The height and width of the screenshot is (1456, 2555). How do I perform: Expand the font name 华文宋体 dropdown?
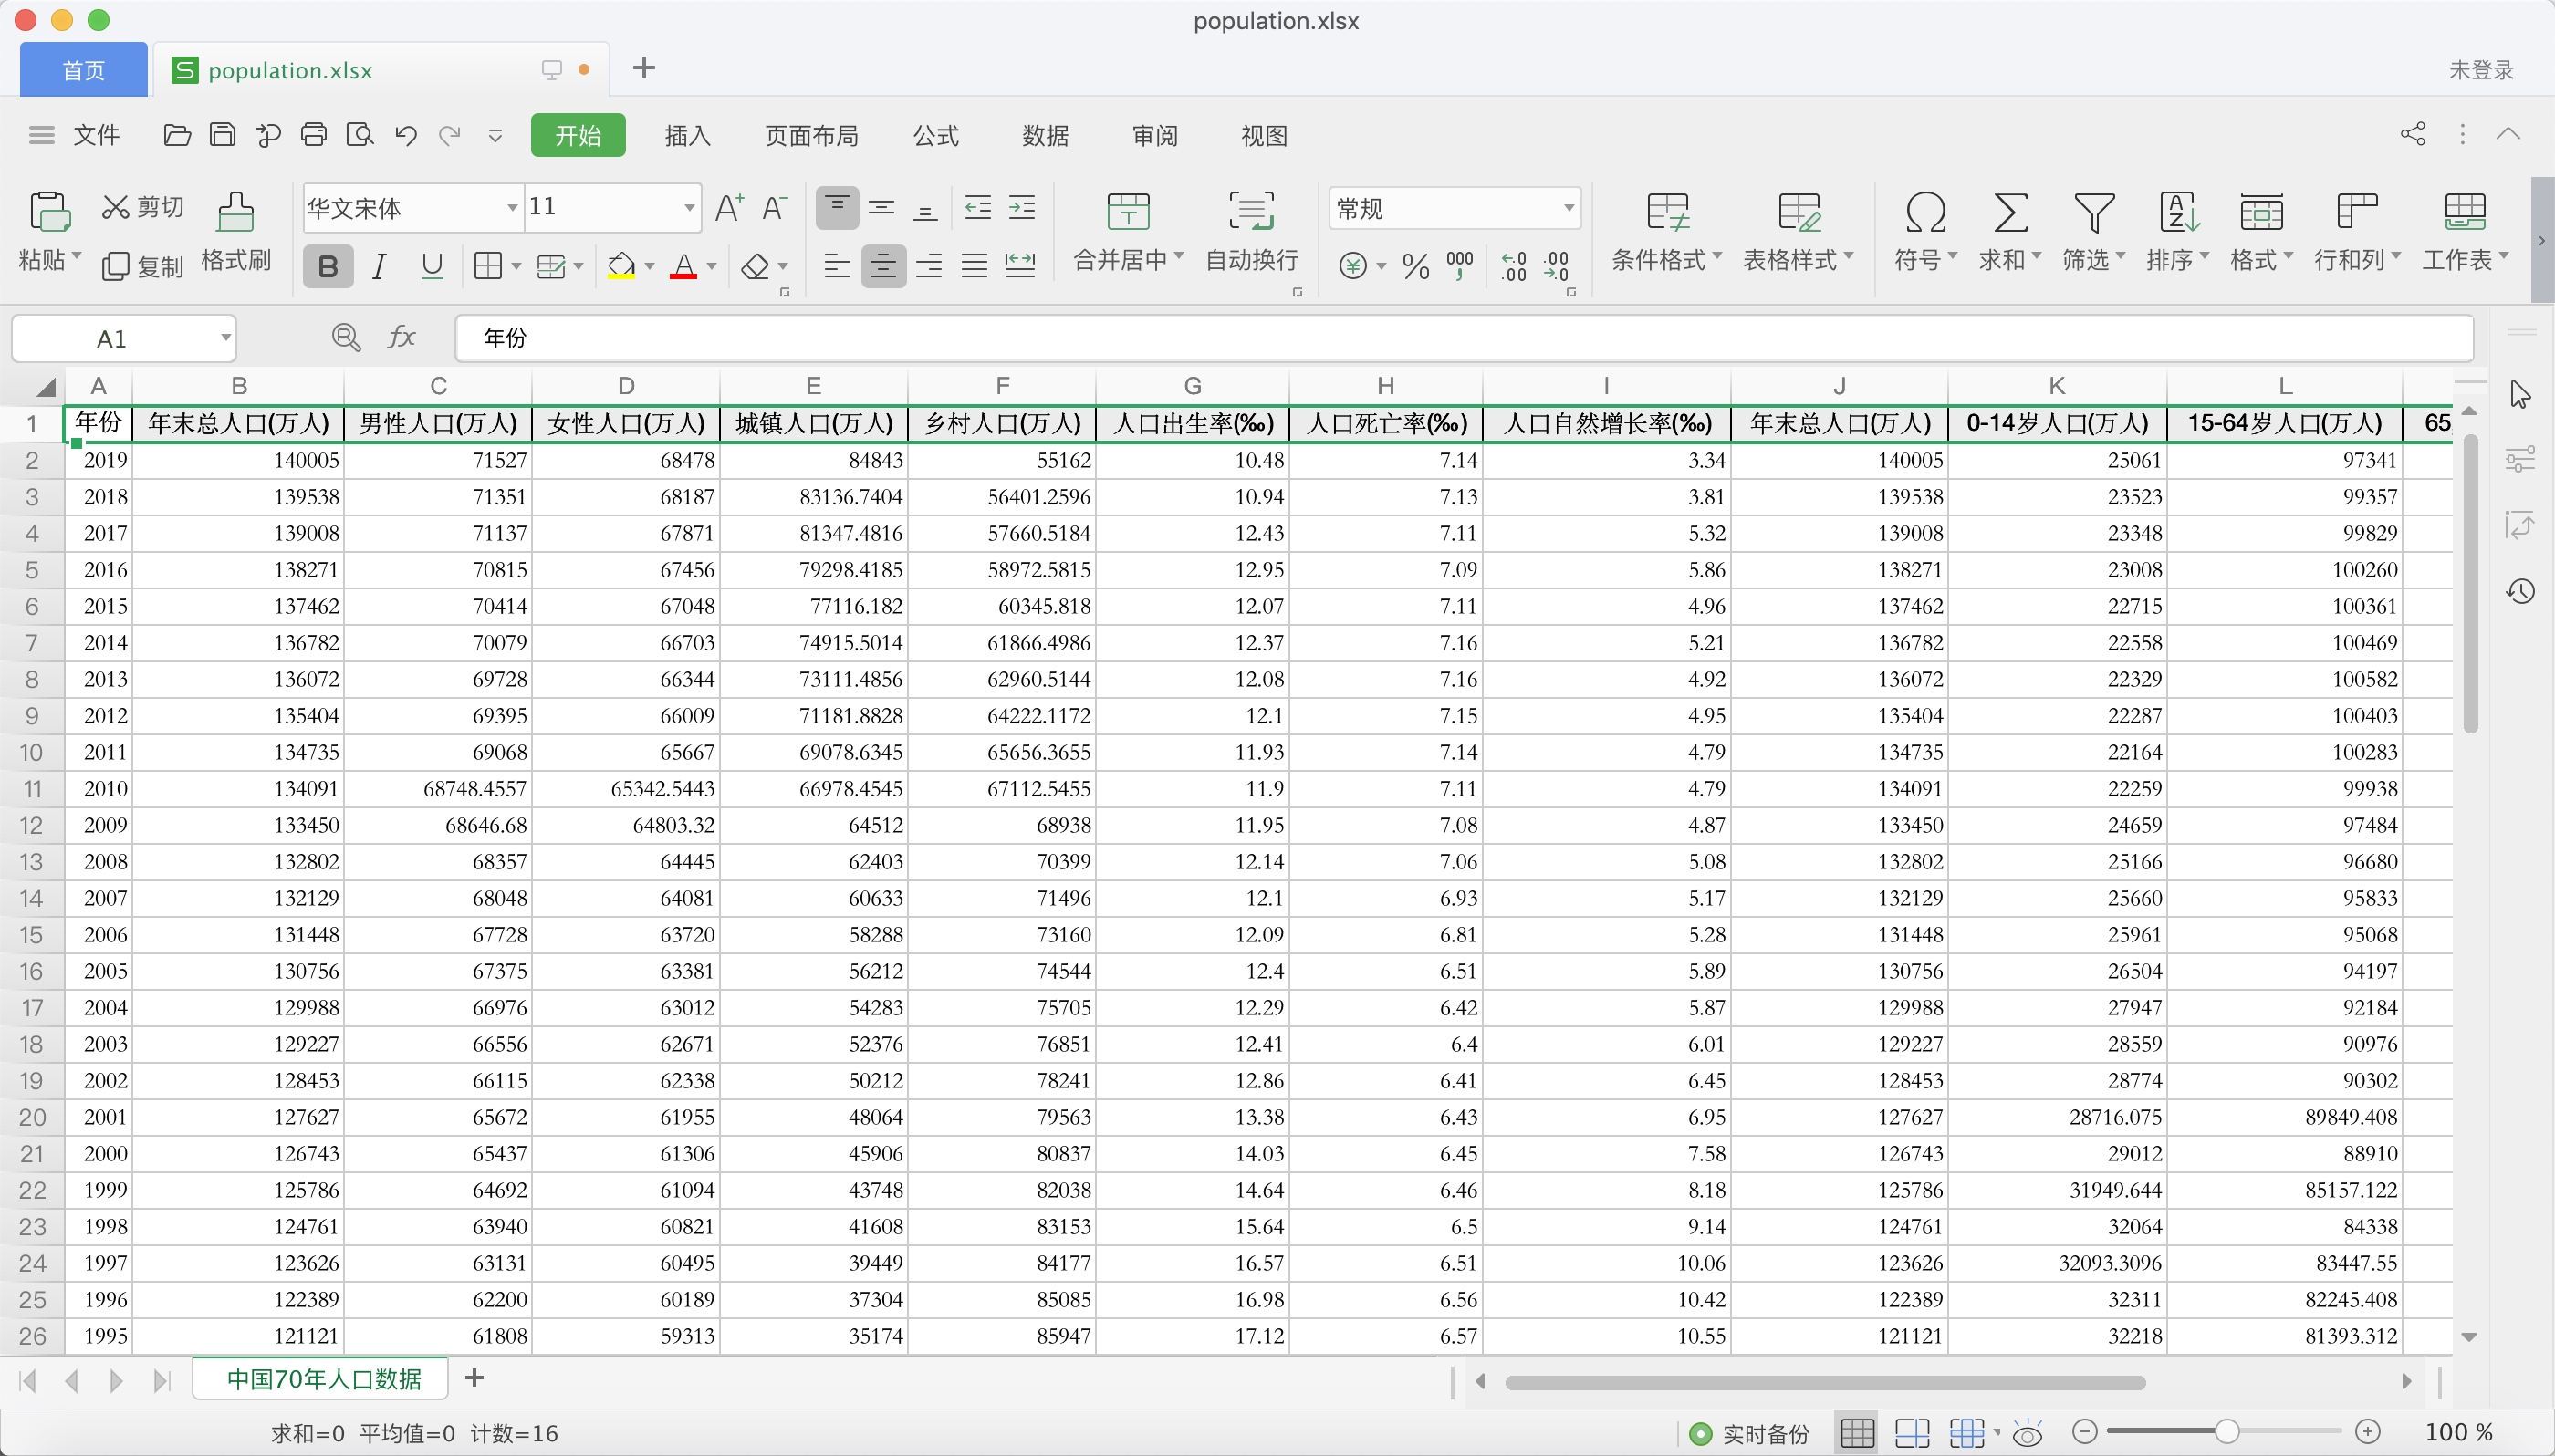[x=512, y=208]
